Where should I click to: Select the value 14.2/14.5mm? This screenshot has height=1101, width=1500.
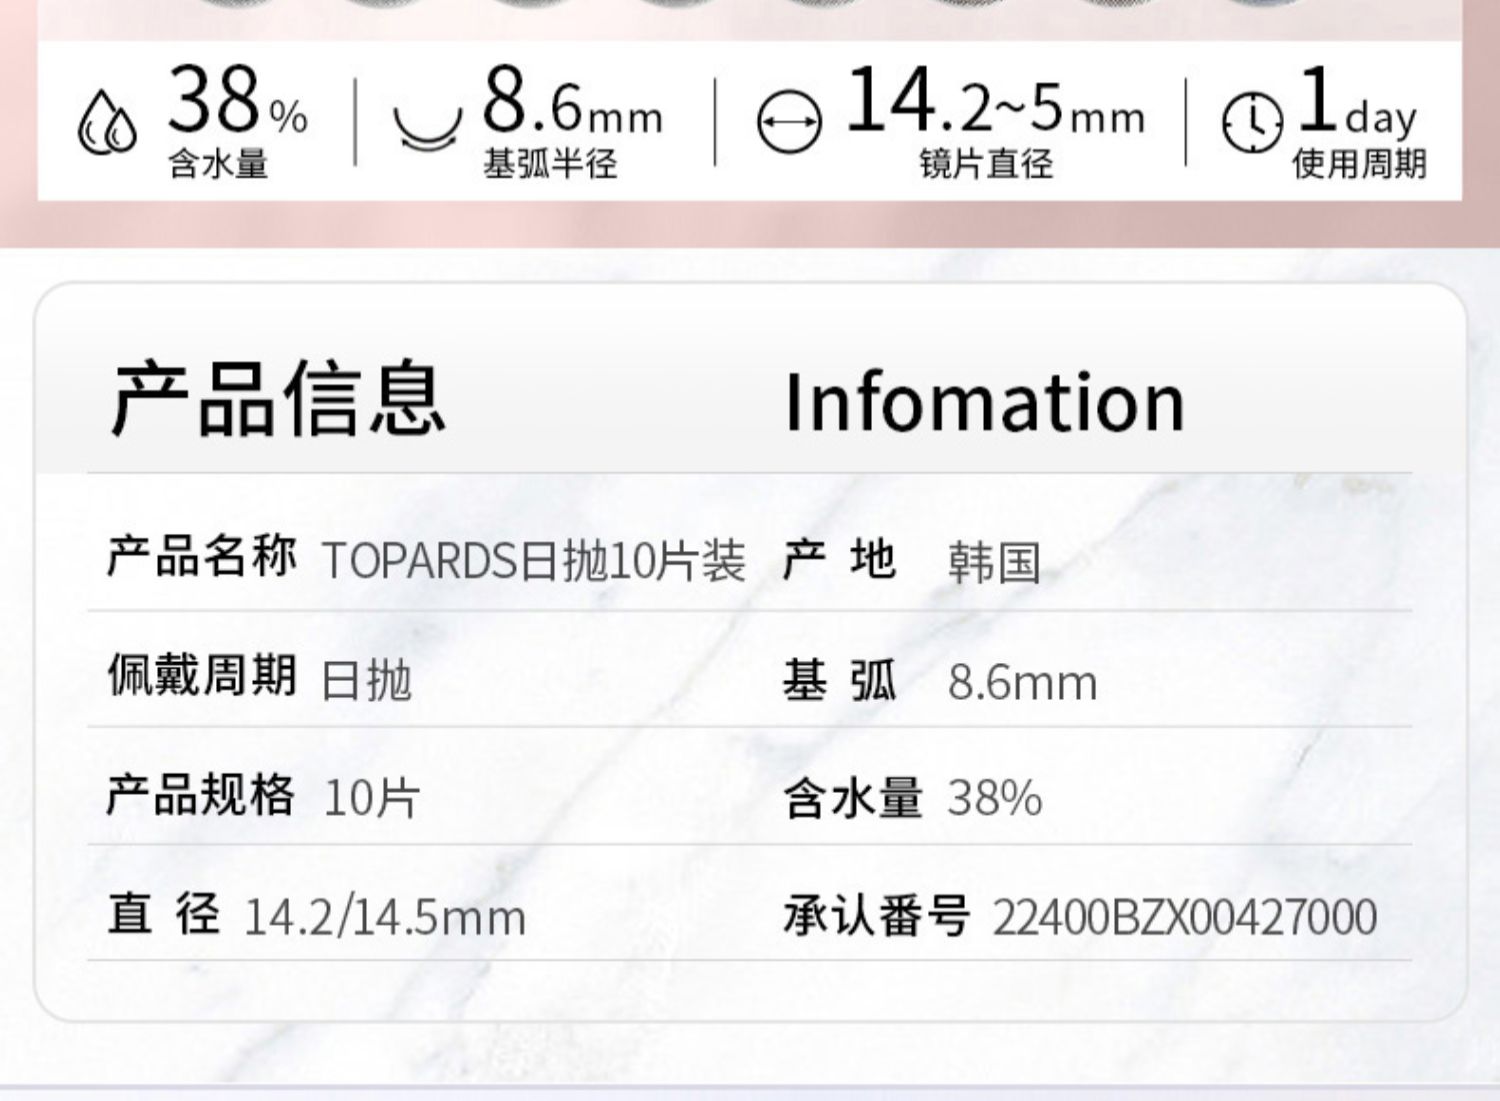click(x=385, y=917)
